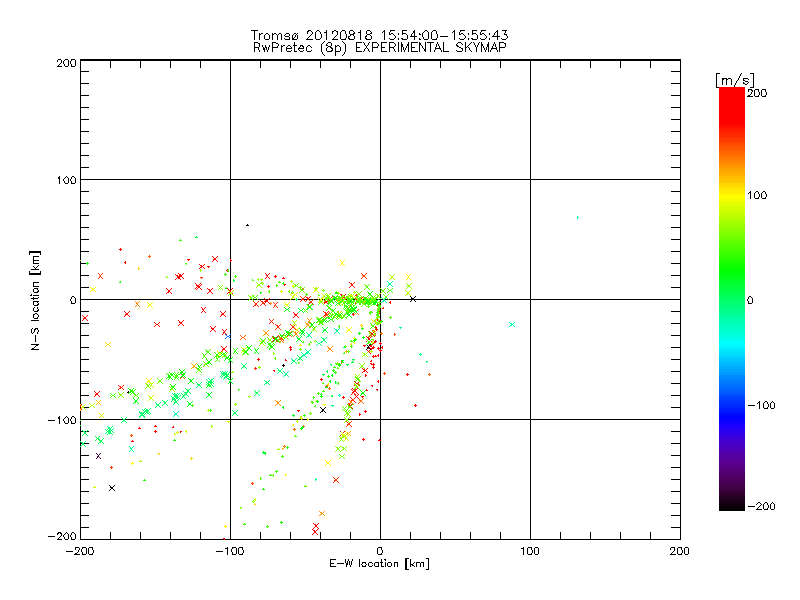Click the 'N-S location [km]' axis label
The width and height of the screenshot is (800, 600).
pyautogui.click(x=35, y=301)
